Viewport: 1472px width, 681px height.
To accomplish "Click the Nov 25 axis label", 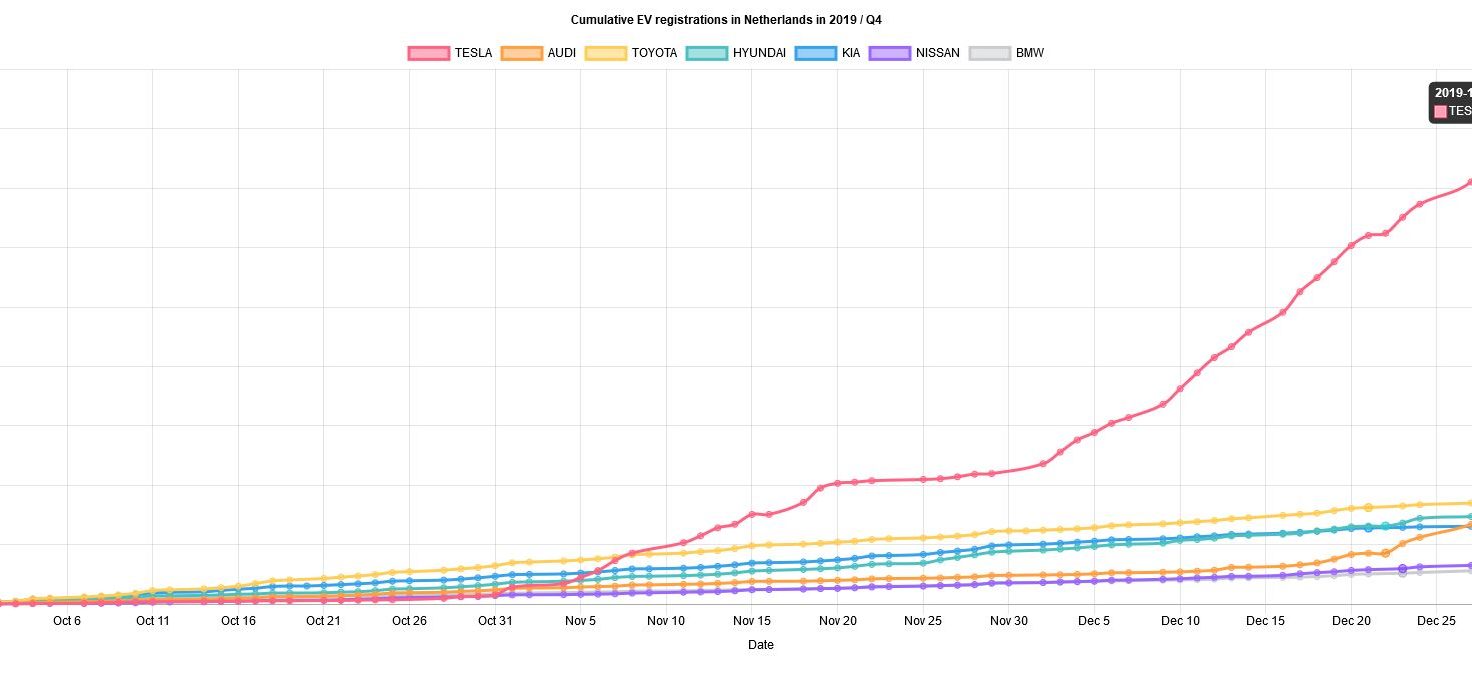I will click(923, 621).
